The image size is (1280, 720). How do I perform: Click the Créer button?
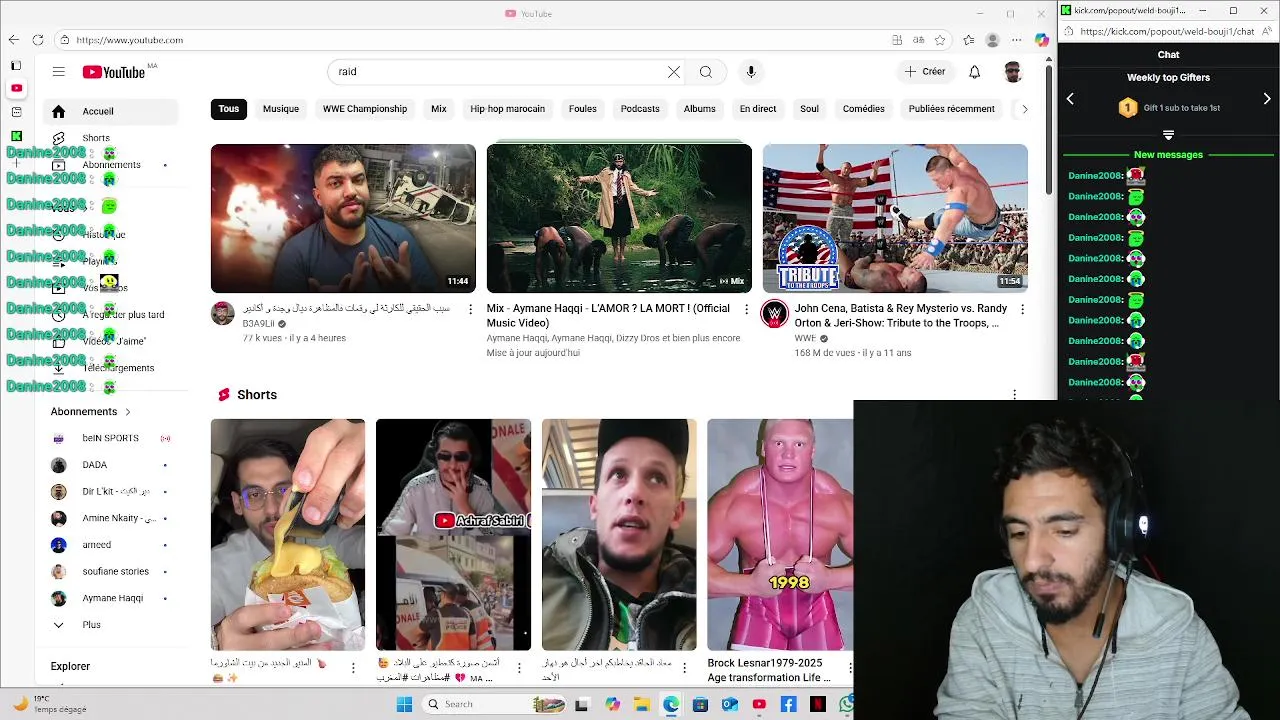pos(924,72)
